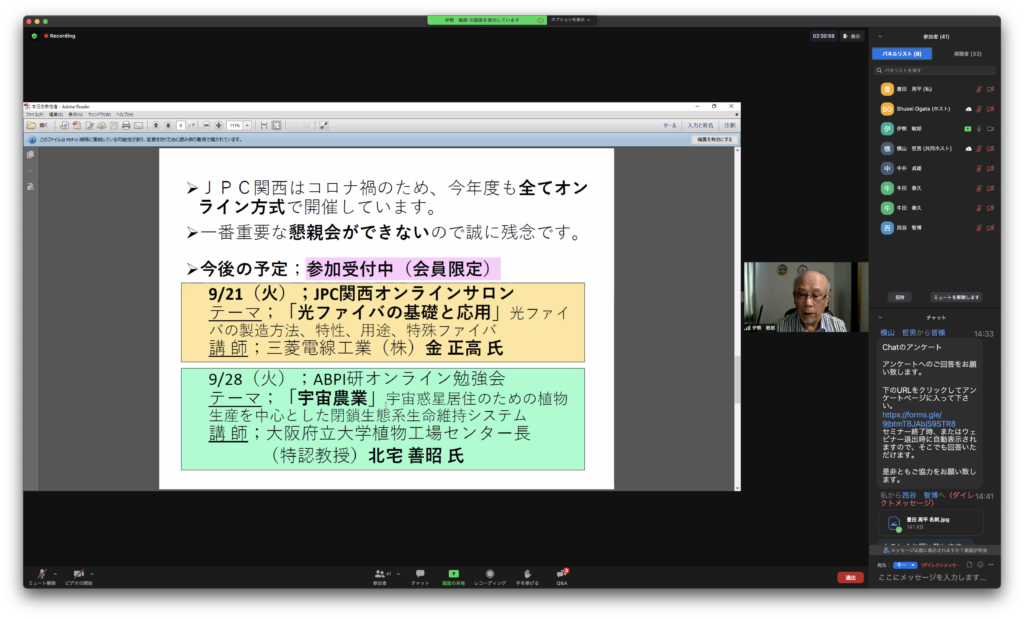The height and width of the screenshot is (619, 1024).
Task: Unmute microphone in Zoom toolbar
Action: point(42,576)
